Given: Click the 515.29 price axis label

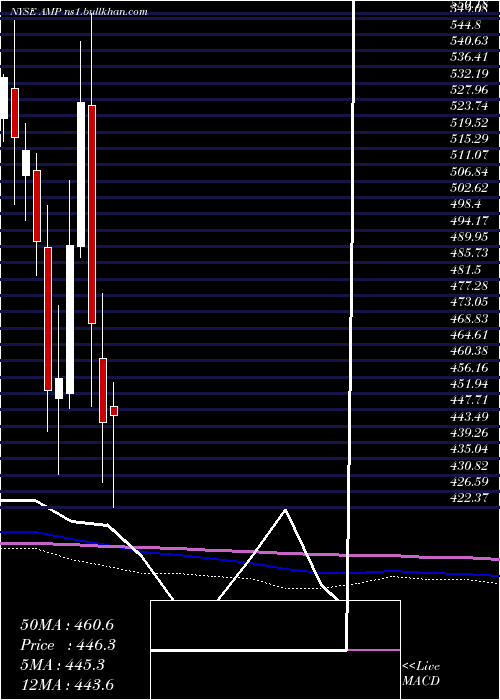Looking at the screenshot, I should [469, 139].
